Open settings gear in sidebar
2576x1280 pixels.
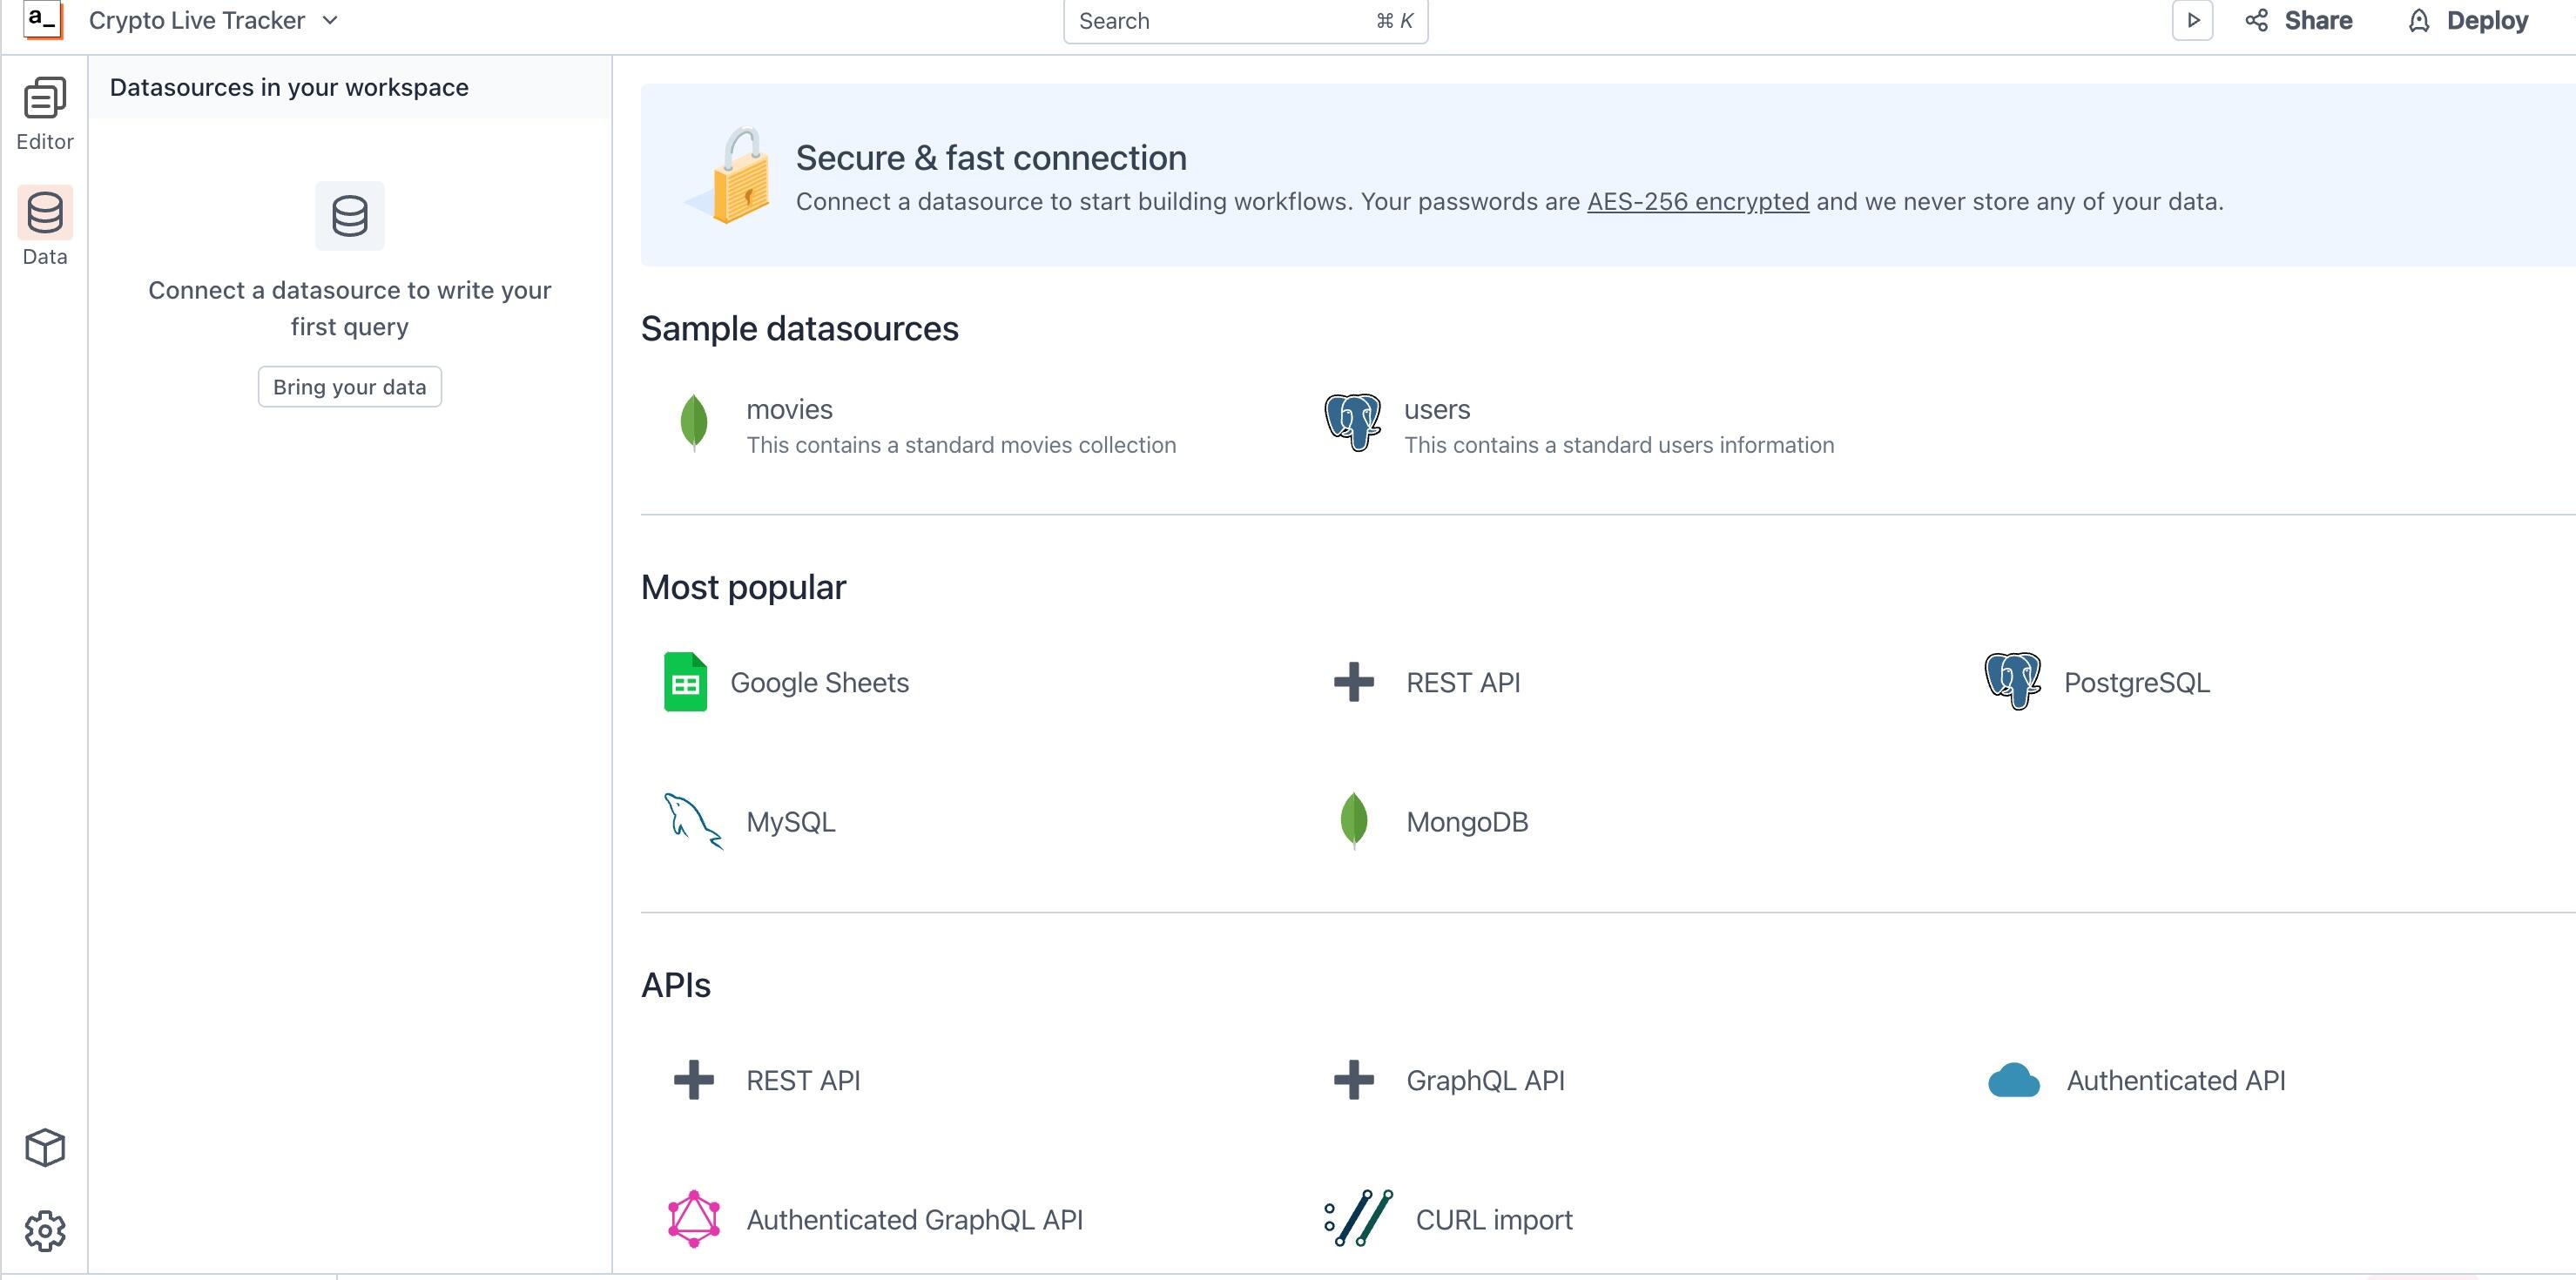44,1230
